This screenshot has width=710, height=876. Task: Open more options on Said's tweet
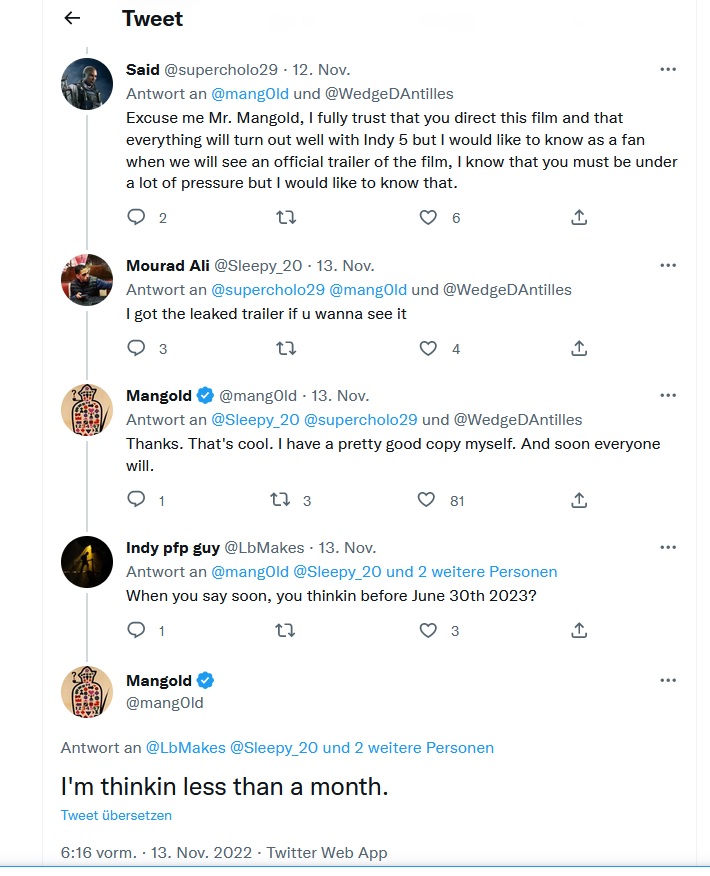[x=668, y=69]
